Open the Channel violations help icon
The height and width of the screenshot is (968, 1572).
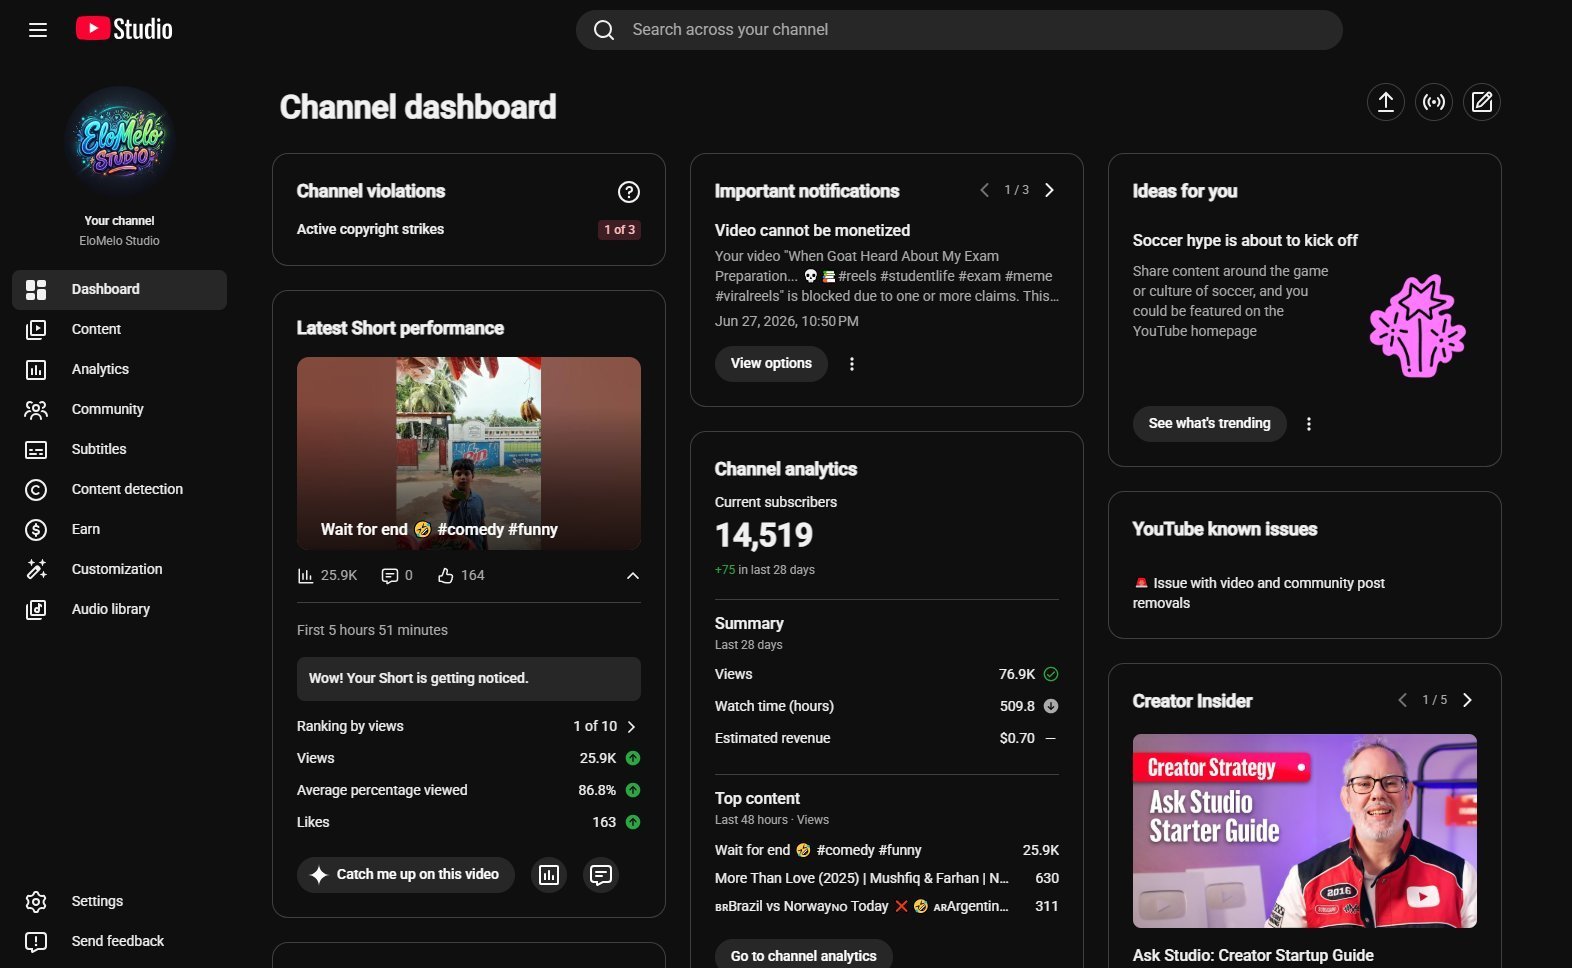629,192
